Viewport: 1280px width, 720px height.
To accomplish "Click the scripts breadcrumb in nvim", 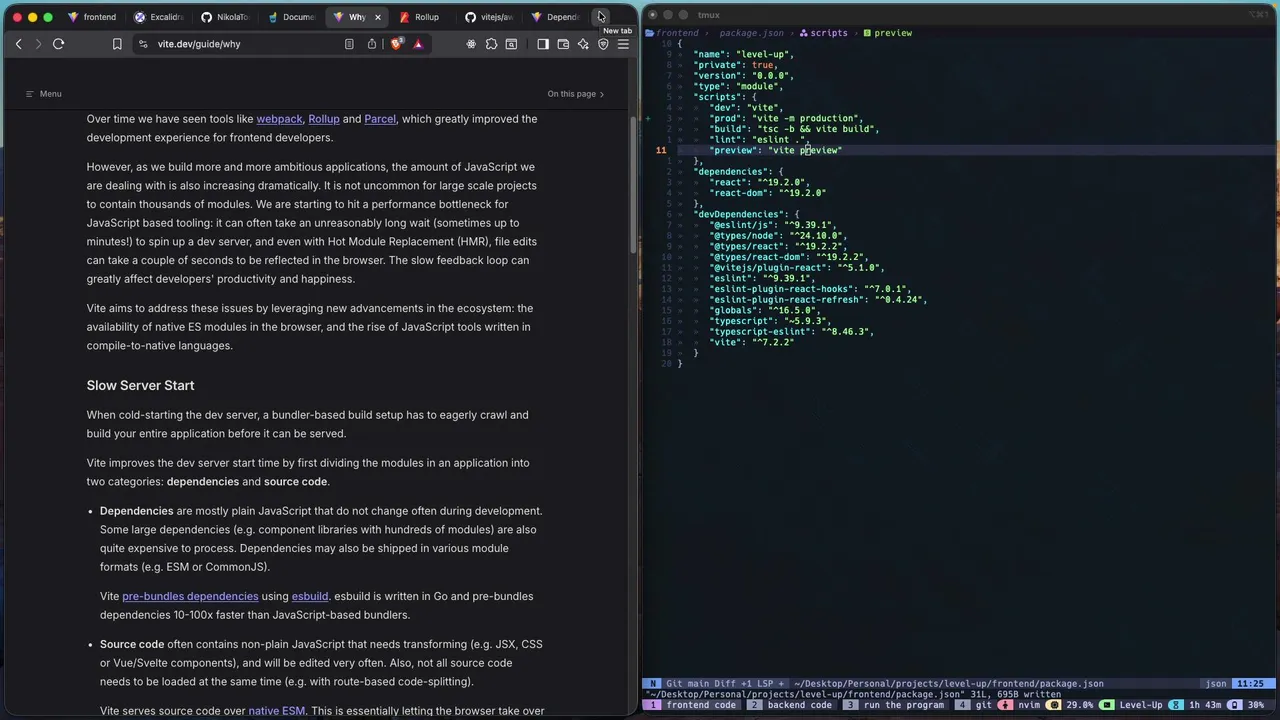I will [x=823, y=33].
